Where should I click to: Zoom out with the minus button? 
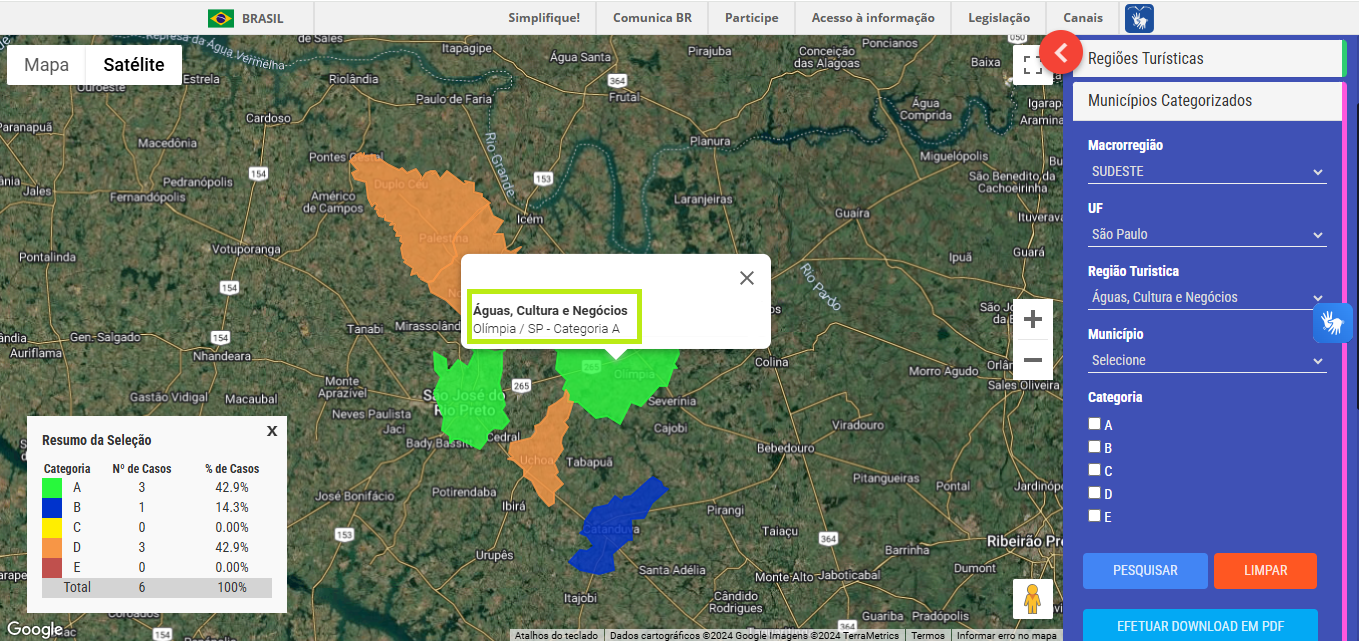point(1033,360)
